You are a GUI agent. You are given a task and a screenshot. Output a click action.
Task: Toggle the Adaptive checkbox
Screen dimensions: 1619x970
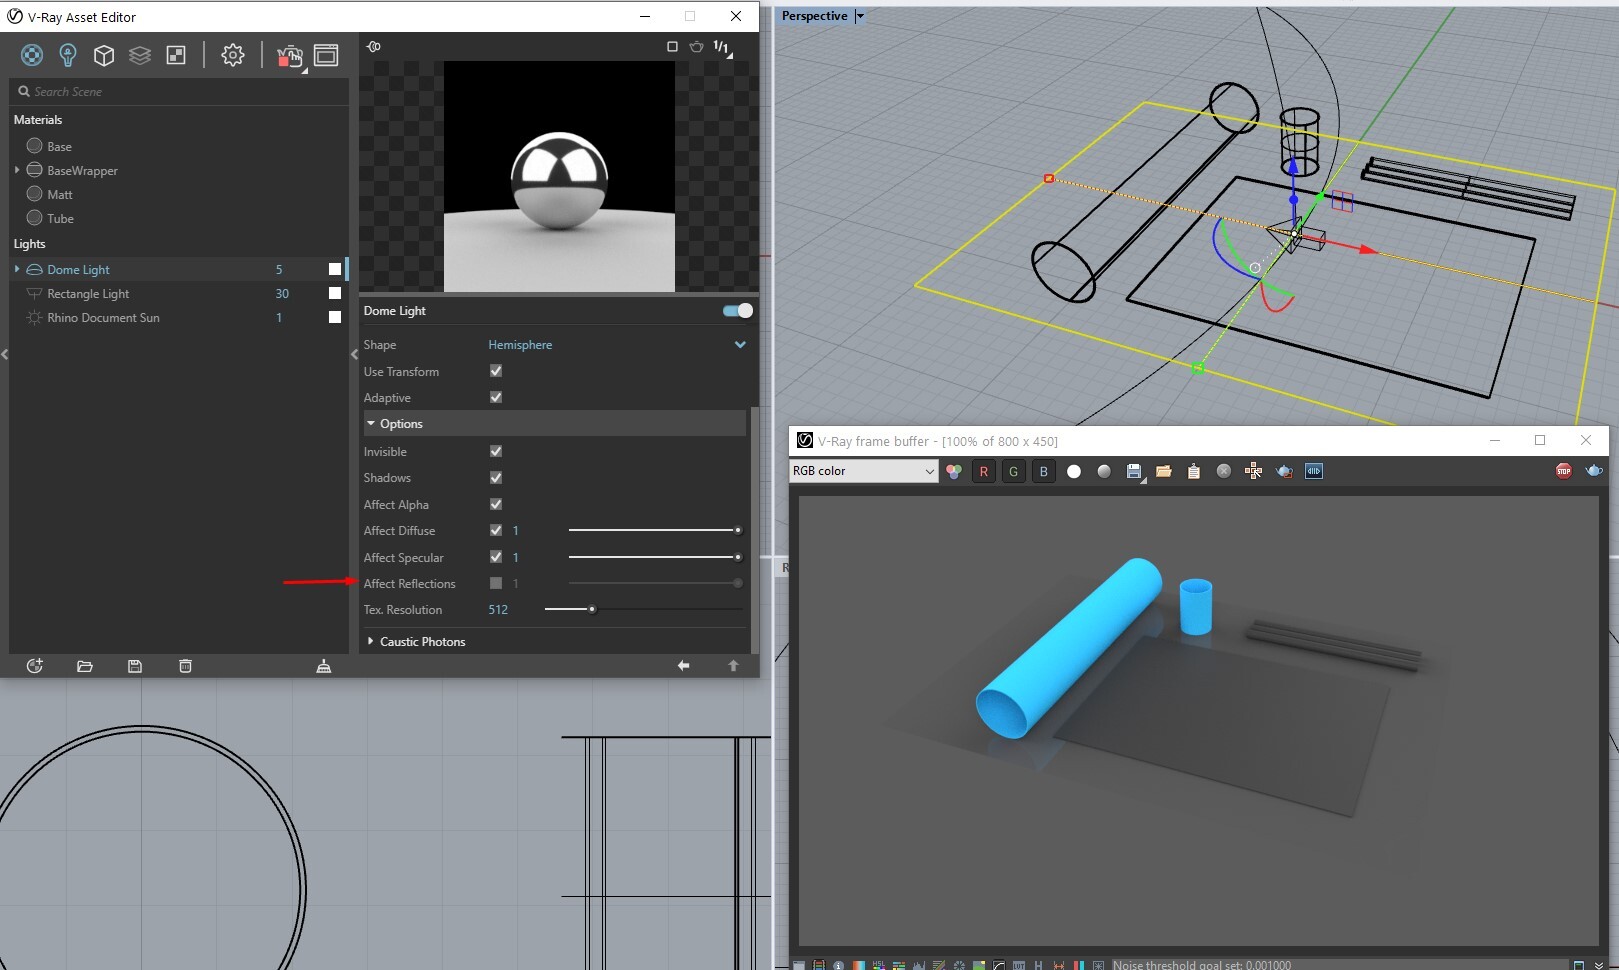496,397
